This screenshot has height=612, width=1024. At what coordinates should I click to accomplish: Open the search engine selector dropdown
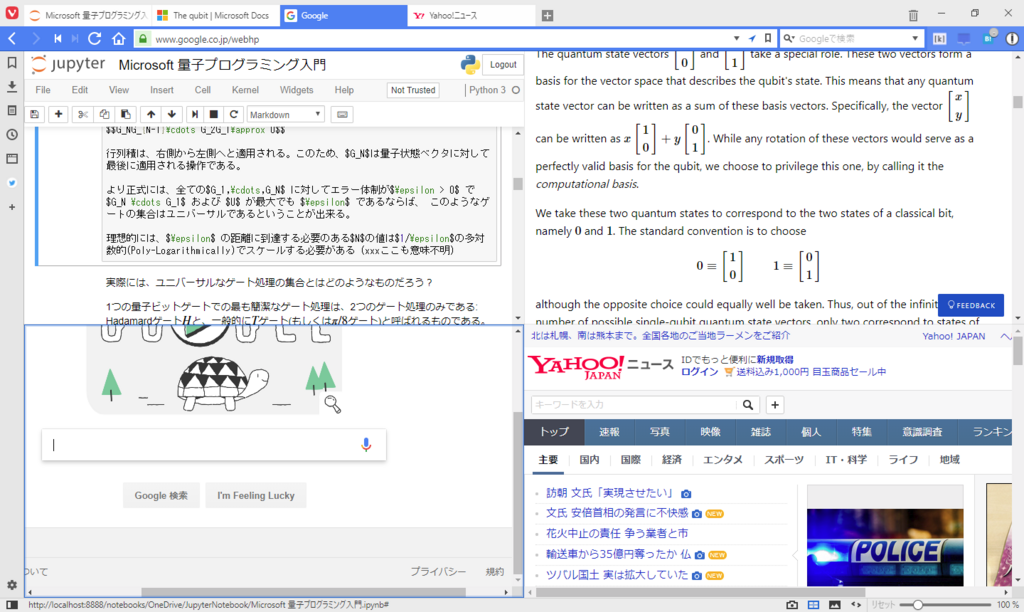[789, 39]
